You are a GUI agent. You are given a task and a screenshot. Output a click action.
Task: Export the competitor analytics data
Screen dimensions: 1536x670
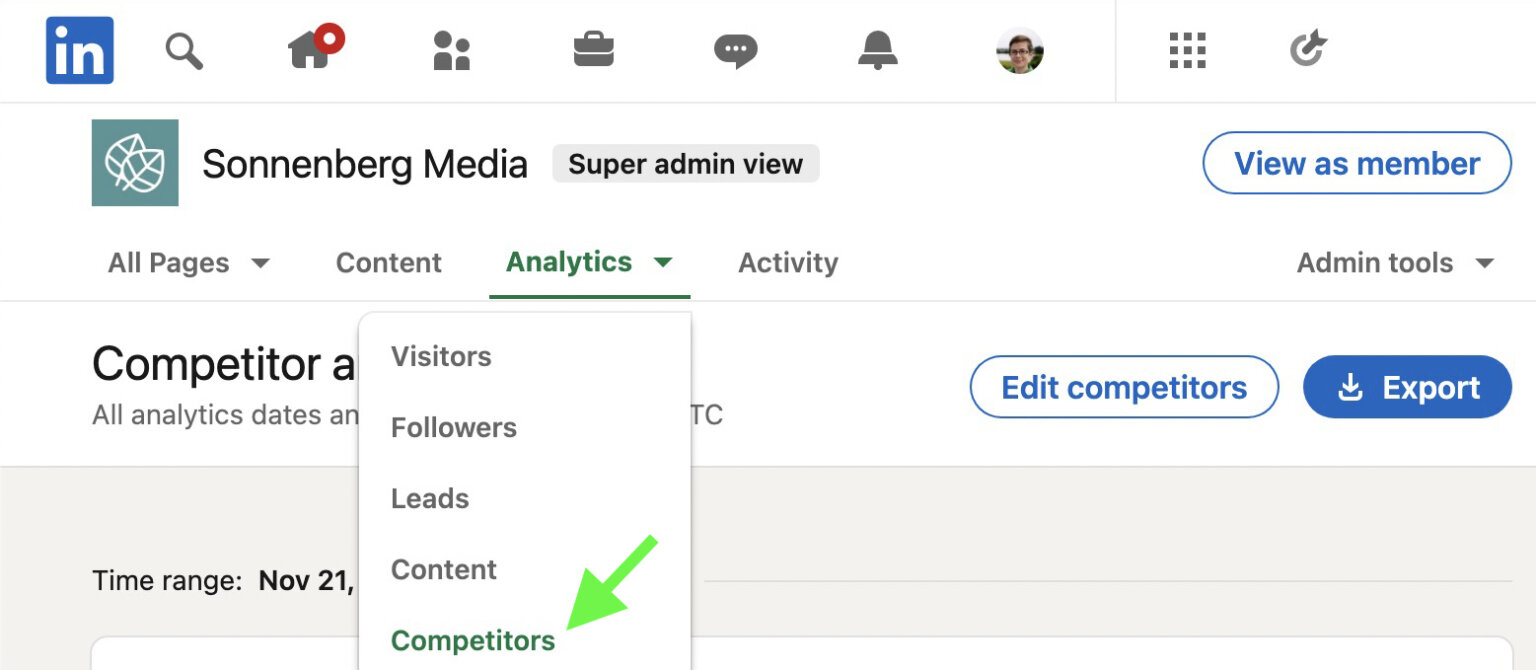pos(1407,387)
